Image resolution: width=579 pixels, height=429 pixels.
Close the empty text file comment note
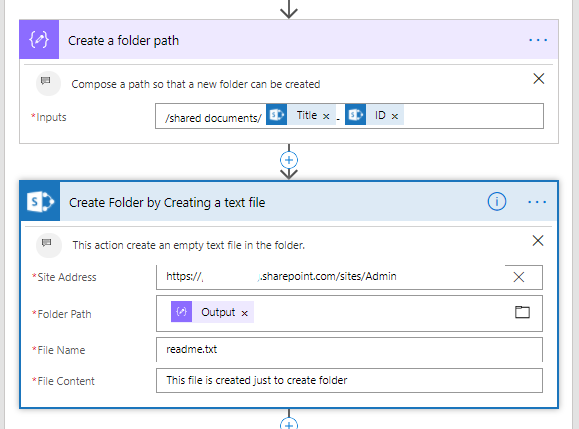(538, 241)
